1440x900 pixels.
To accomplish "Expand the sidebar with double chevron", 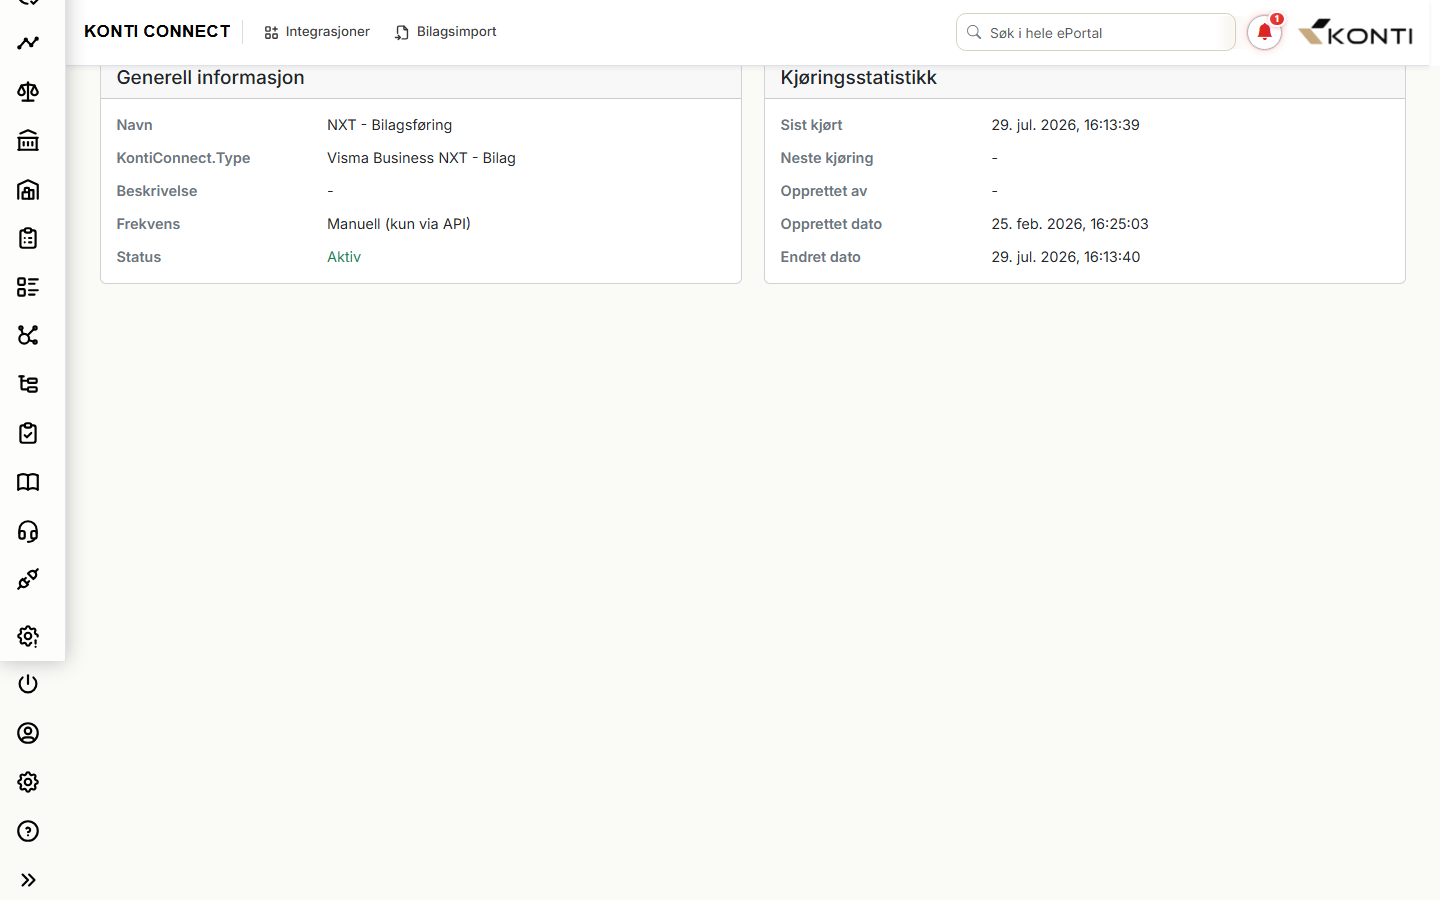I will [28, 880].
